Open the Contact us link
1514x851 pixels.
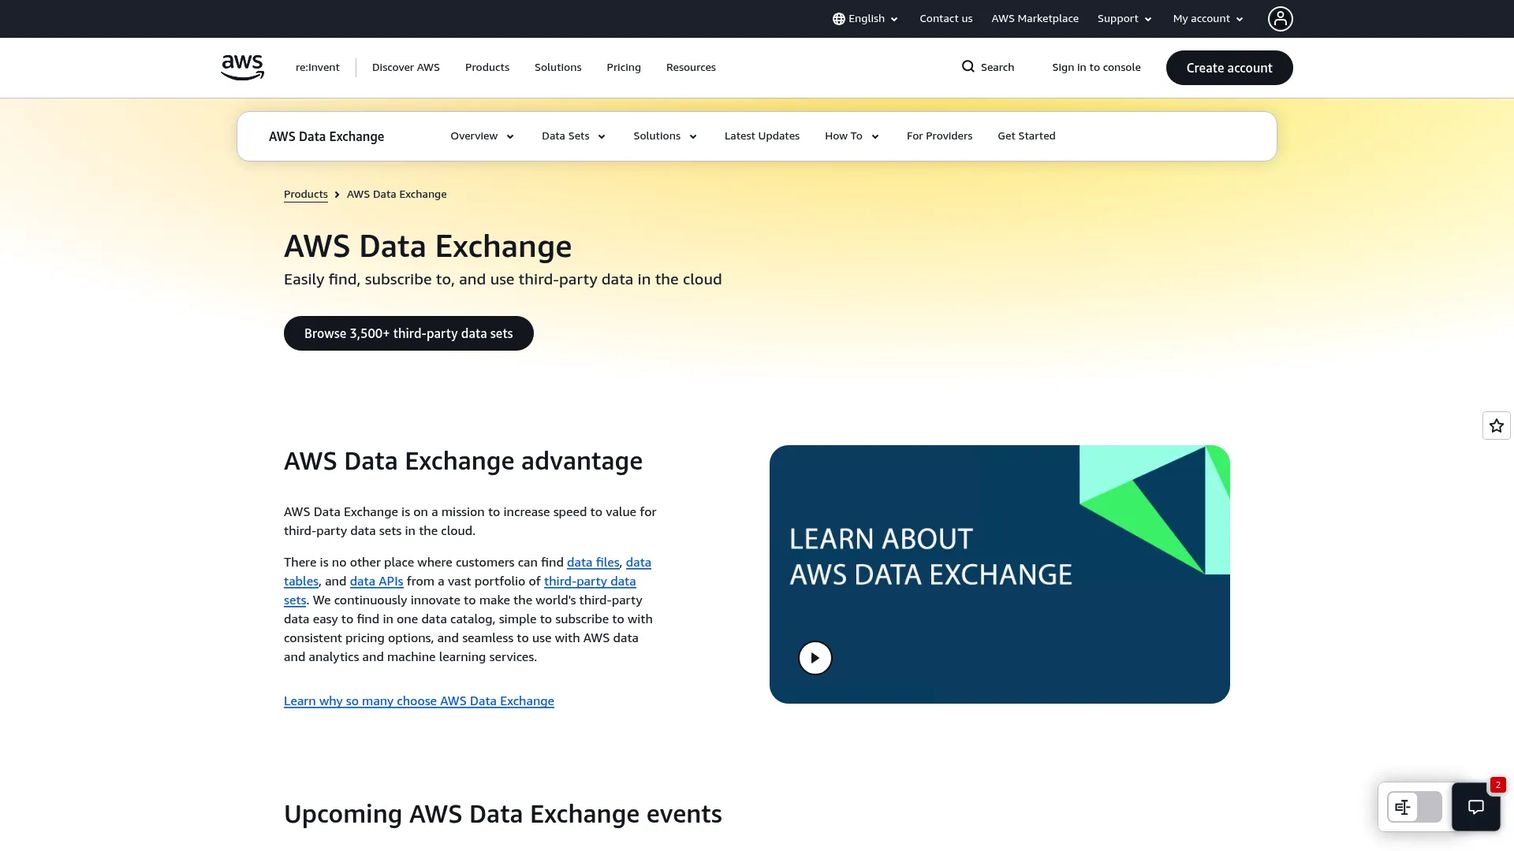click(x=946, y=19)
